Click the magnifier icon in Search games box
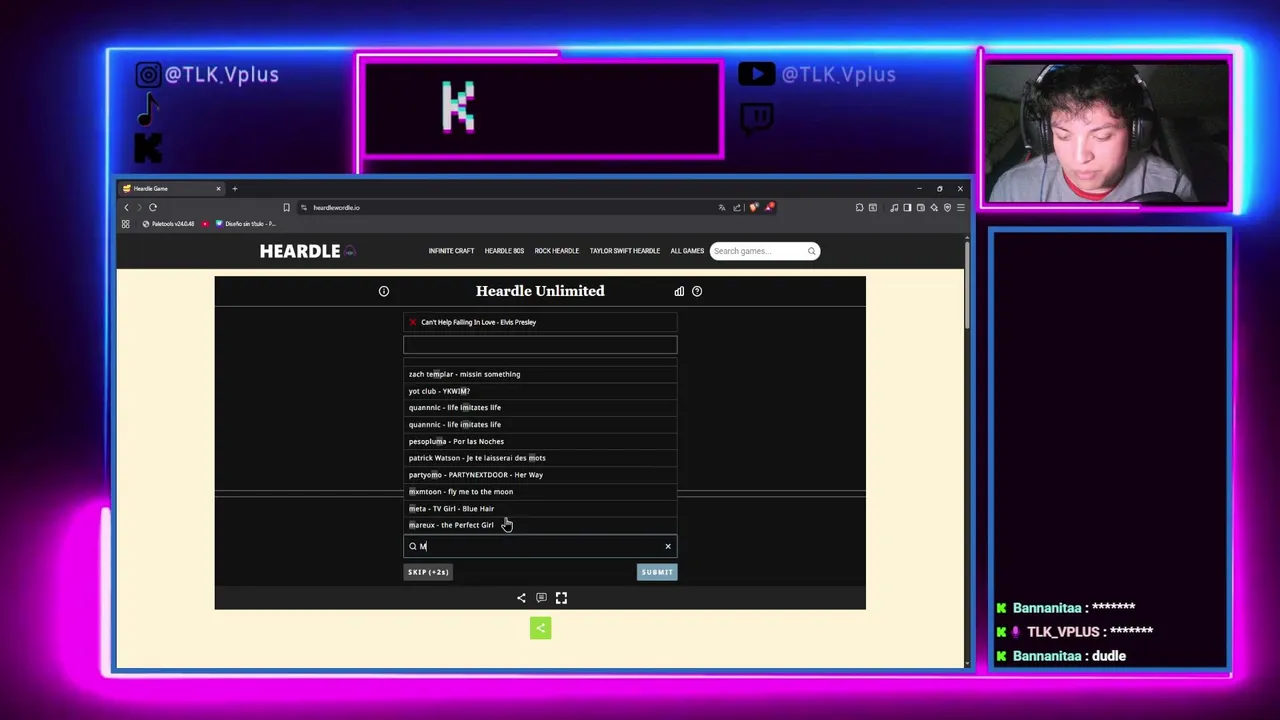Image resolution: width=1280 pixels, height=720 pixels. click(811, 251)
